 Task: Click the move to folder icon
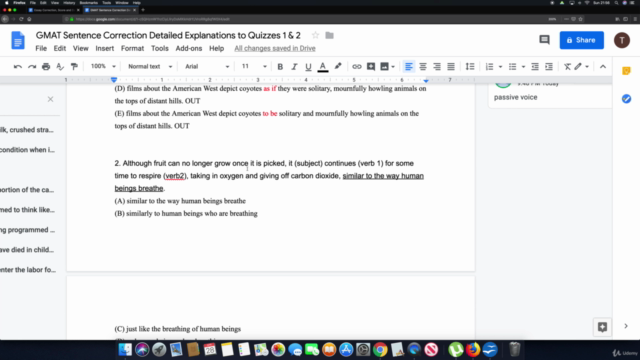329,36
